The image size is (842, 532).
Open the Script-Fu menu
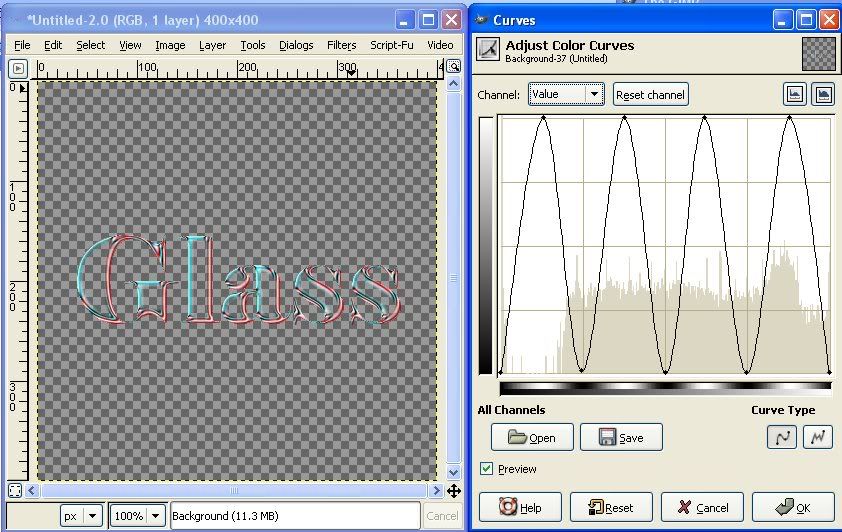(x=391, y=45)
